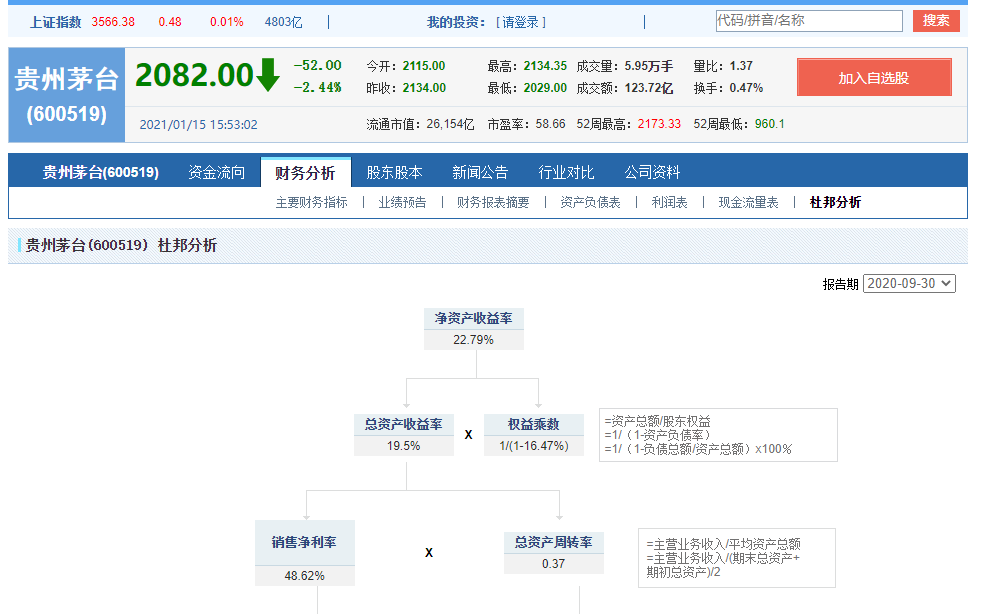Screen dimensions: 982x614
Task: Click the 22.79% value
Action: tap(473, 340)
